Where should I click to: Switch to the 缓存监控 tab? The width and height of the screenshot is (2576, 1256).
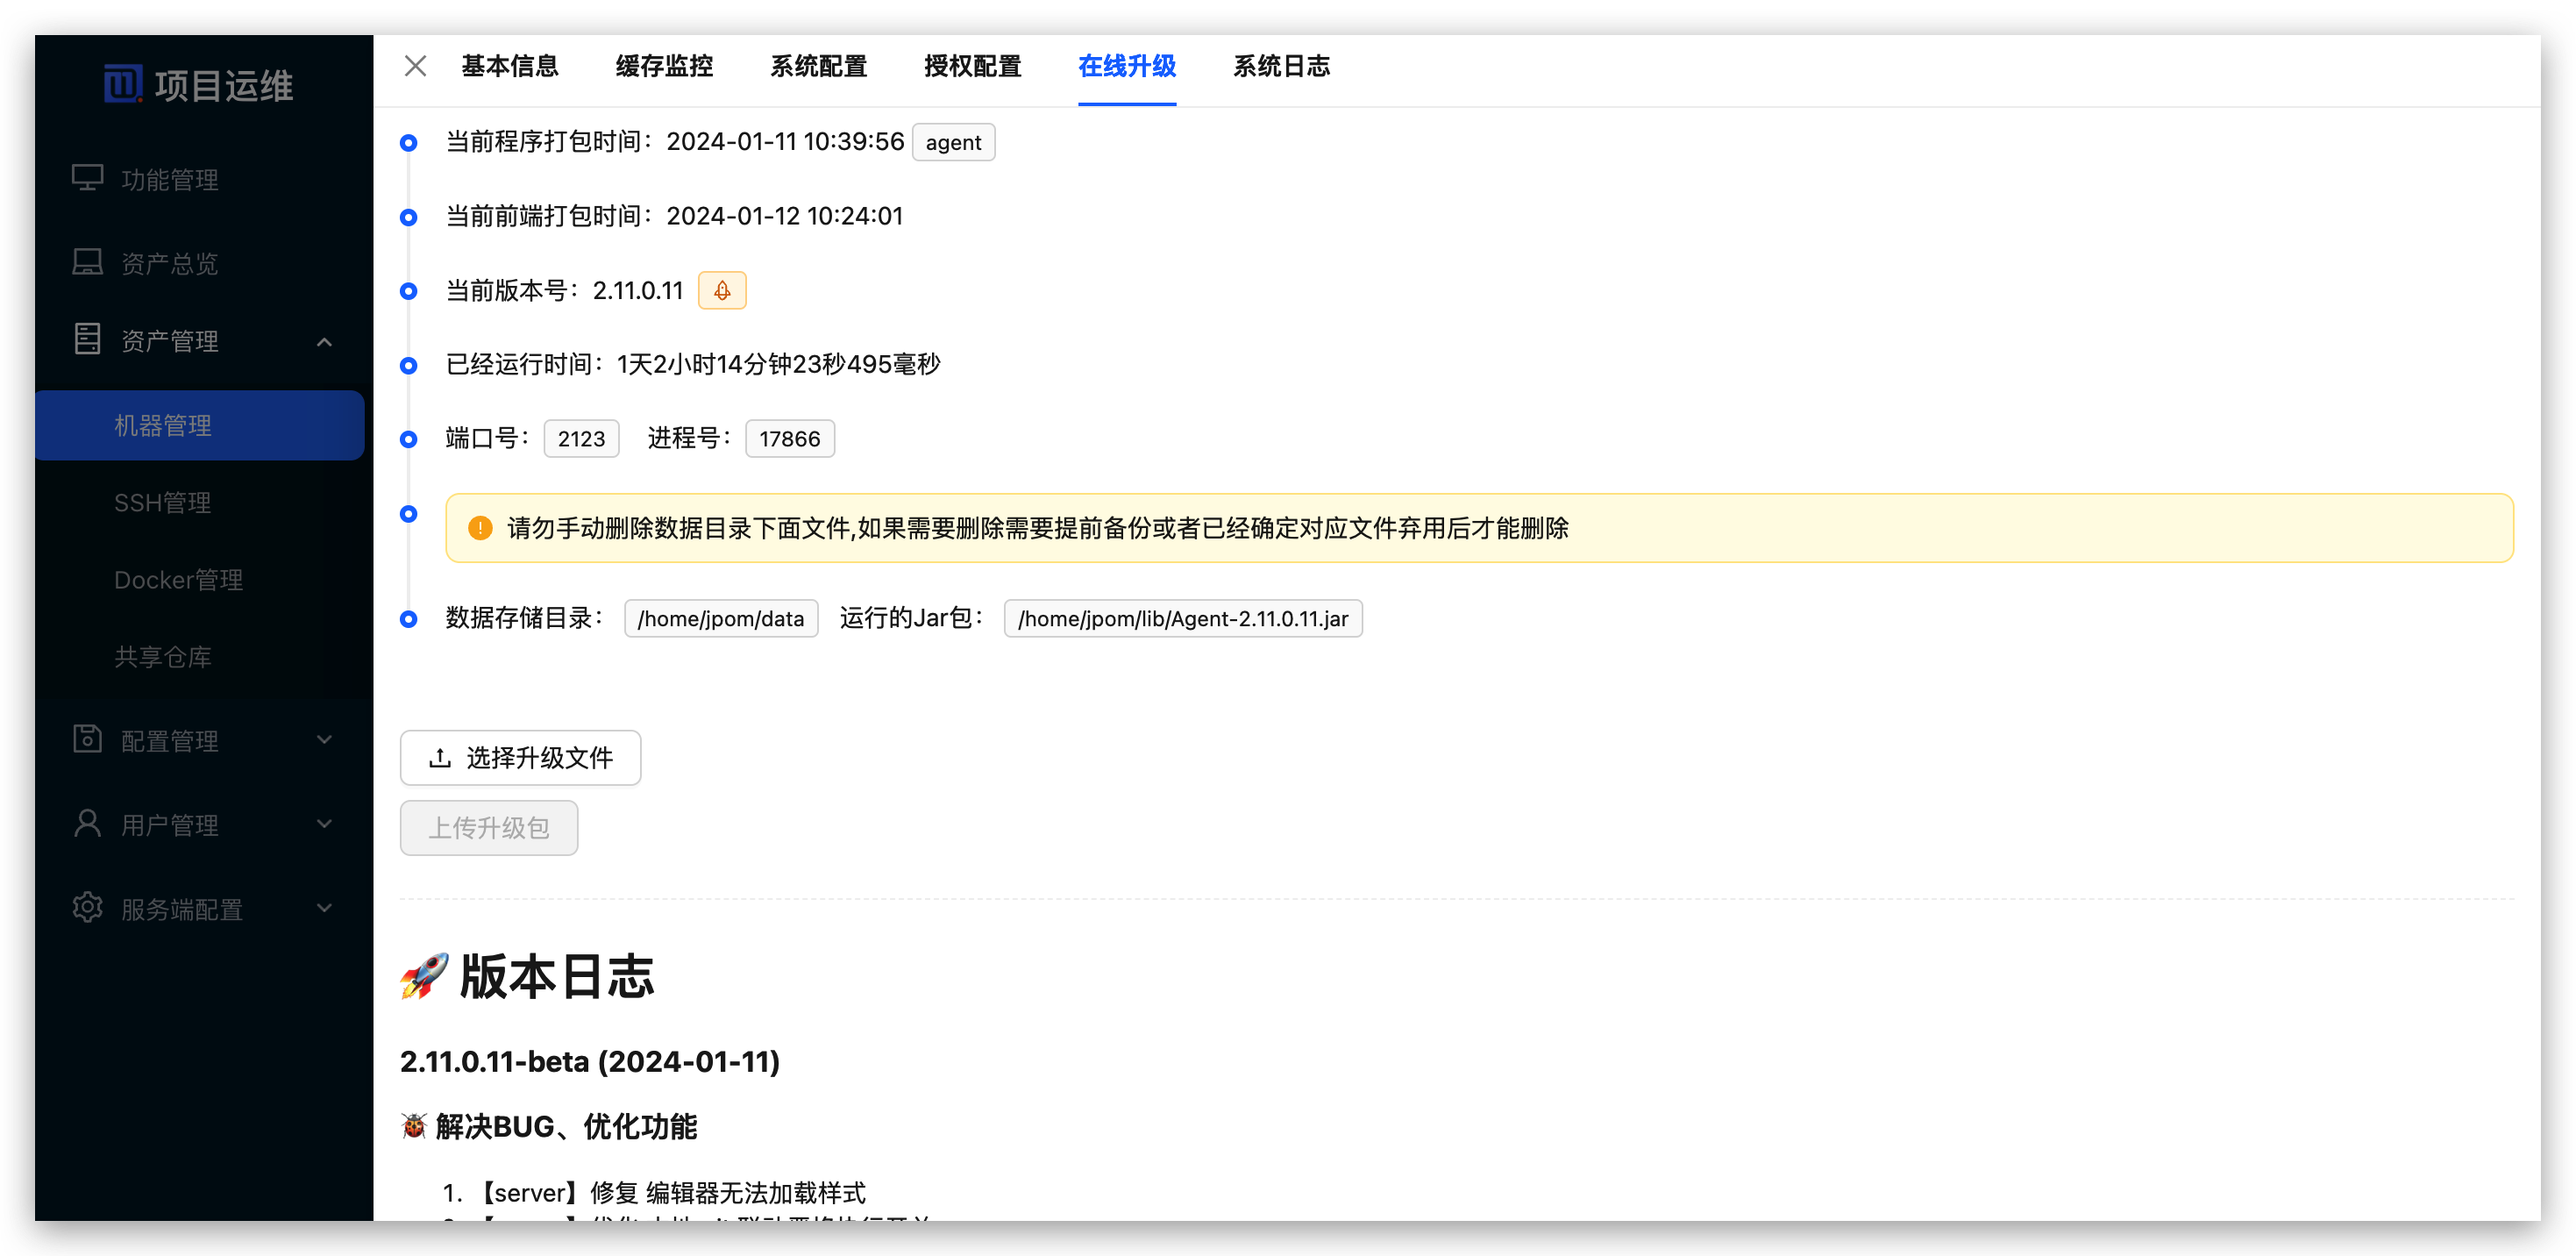664,66
